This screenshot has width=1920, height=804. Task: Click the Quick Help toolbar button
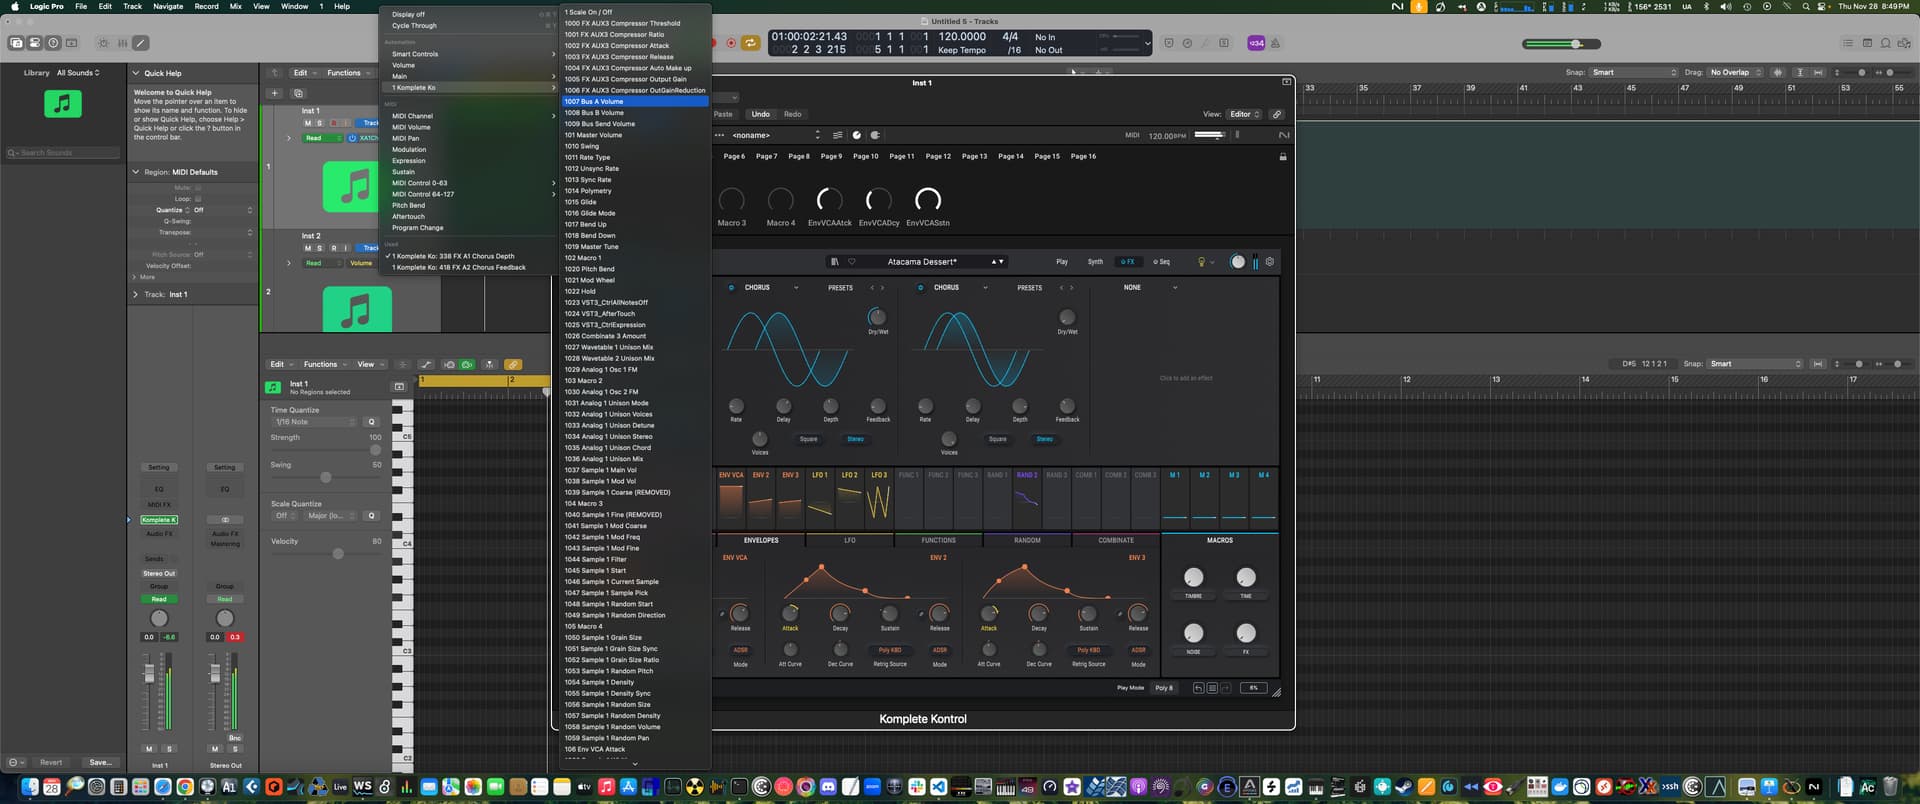pyautogui.click(x=54, y=43)
